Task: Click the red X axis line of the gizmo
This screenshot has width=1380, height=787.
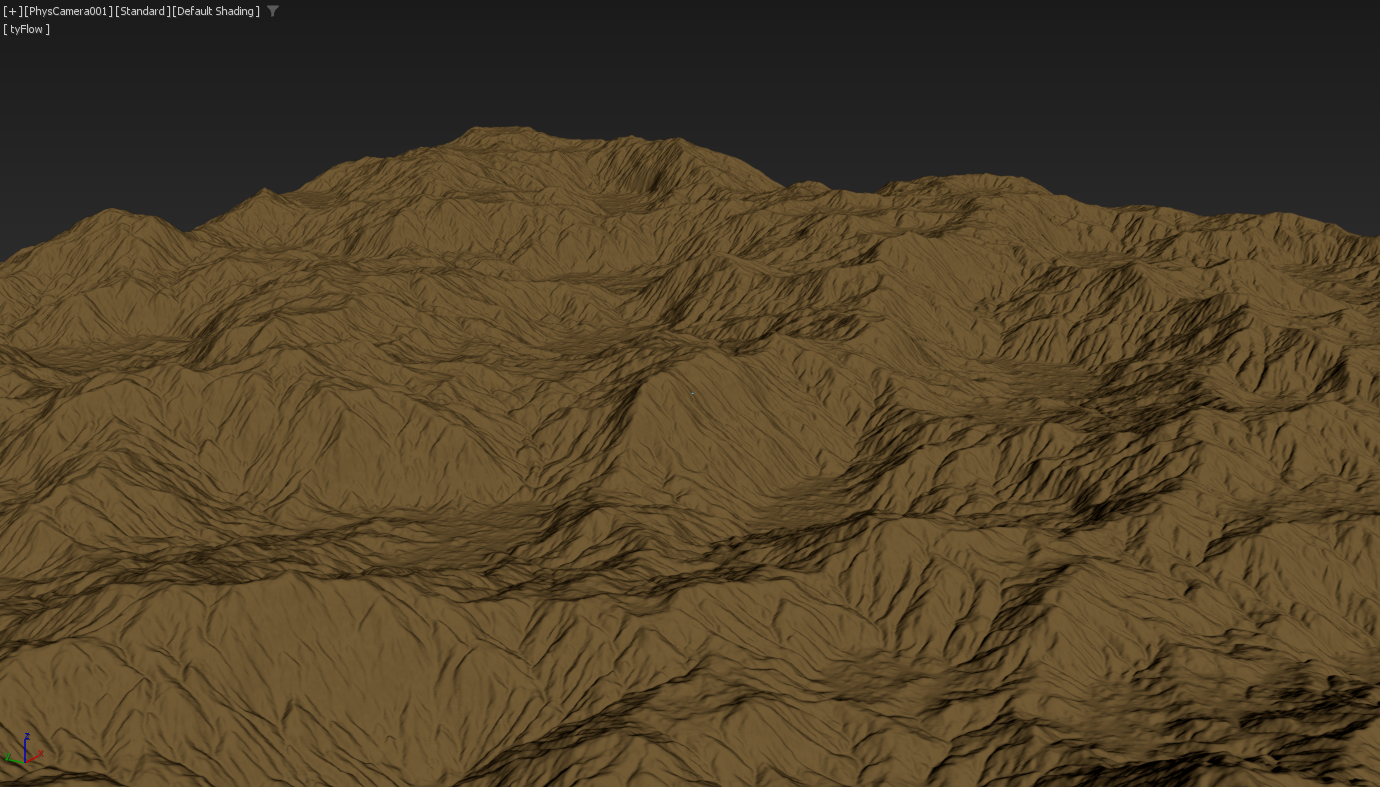Action: (32, 757)
